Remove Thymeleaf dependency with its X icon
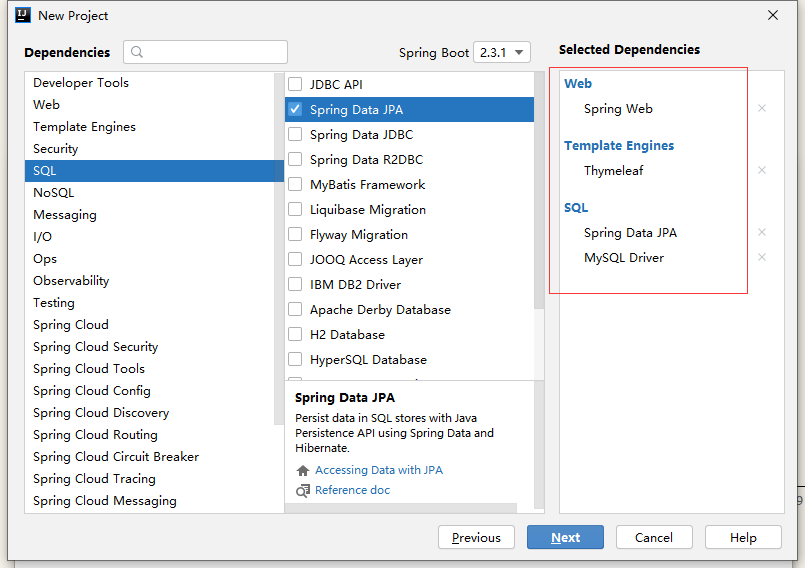Screen dimensions: 805x568 pyautogui.click(x=762, y=170)
